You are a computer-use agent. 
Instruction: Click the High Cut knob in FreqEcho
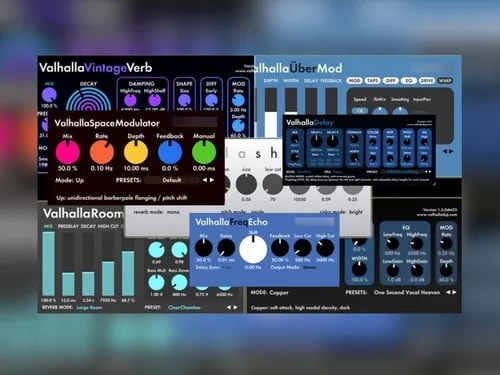pyautogui.click(x=325, y=248)
